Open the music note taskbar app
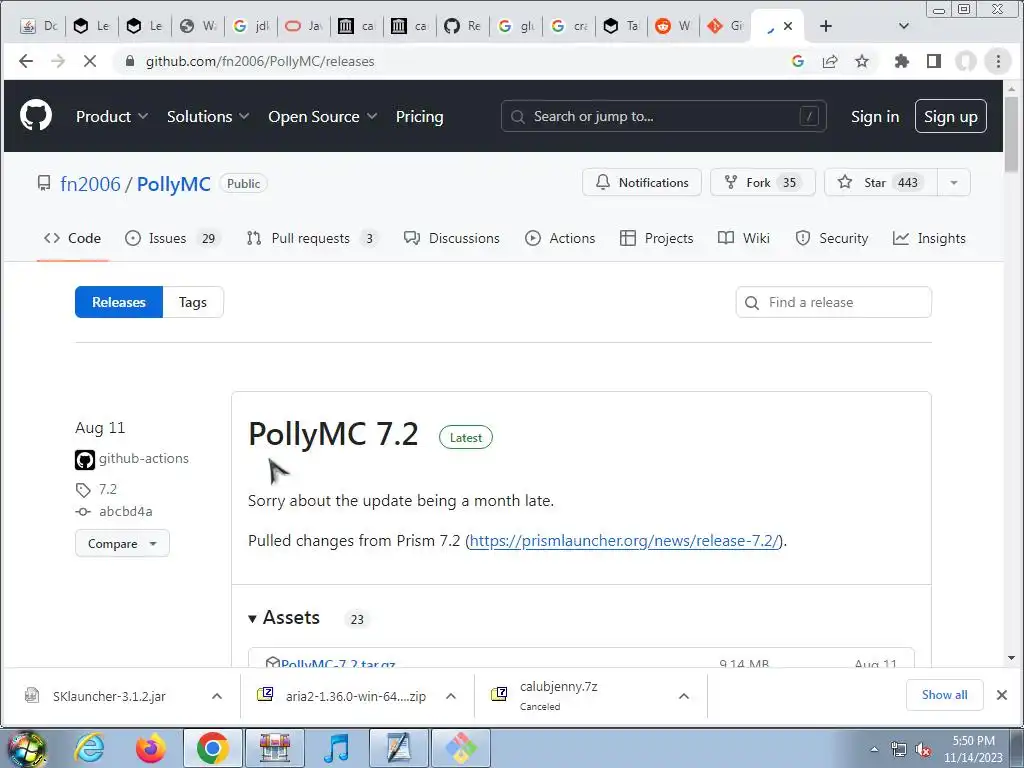The height and width of the screenshot is (768, 1024). [337, 748]
